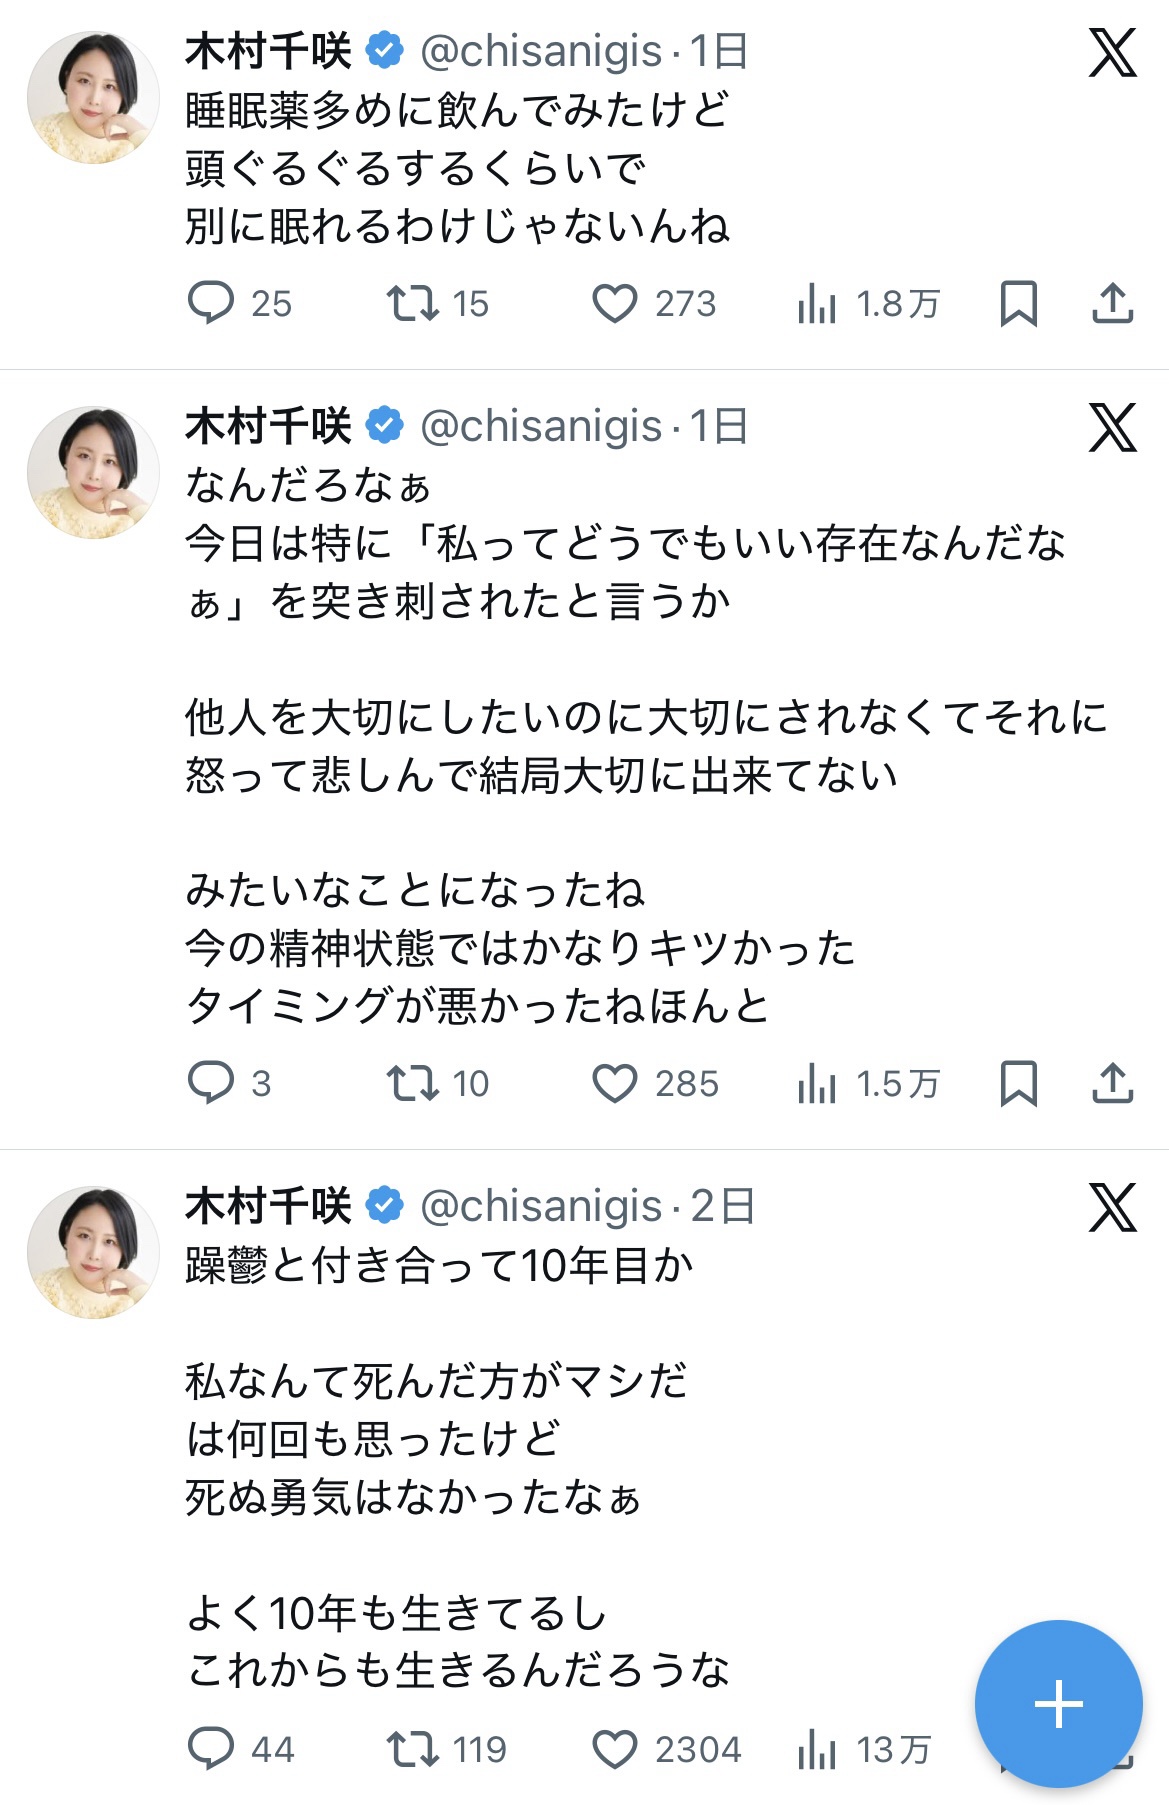Compose a new post with plus button
The width and height of the screenshot is (1169, 1805).
coord(1058,1703)
